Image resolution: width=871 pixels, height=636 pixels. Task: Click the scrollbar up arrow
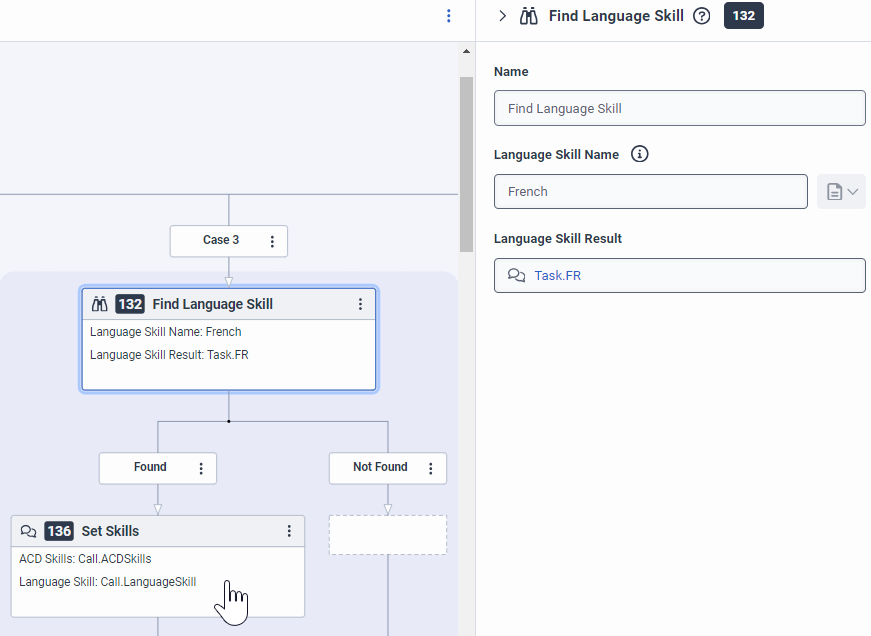coord(466,51)
